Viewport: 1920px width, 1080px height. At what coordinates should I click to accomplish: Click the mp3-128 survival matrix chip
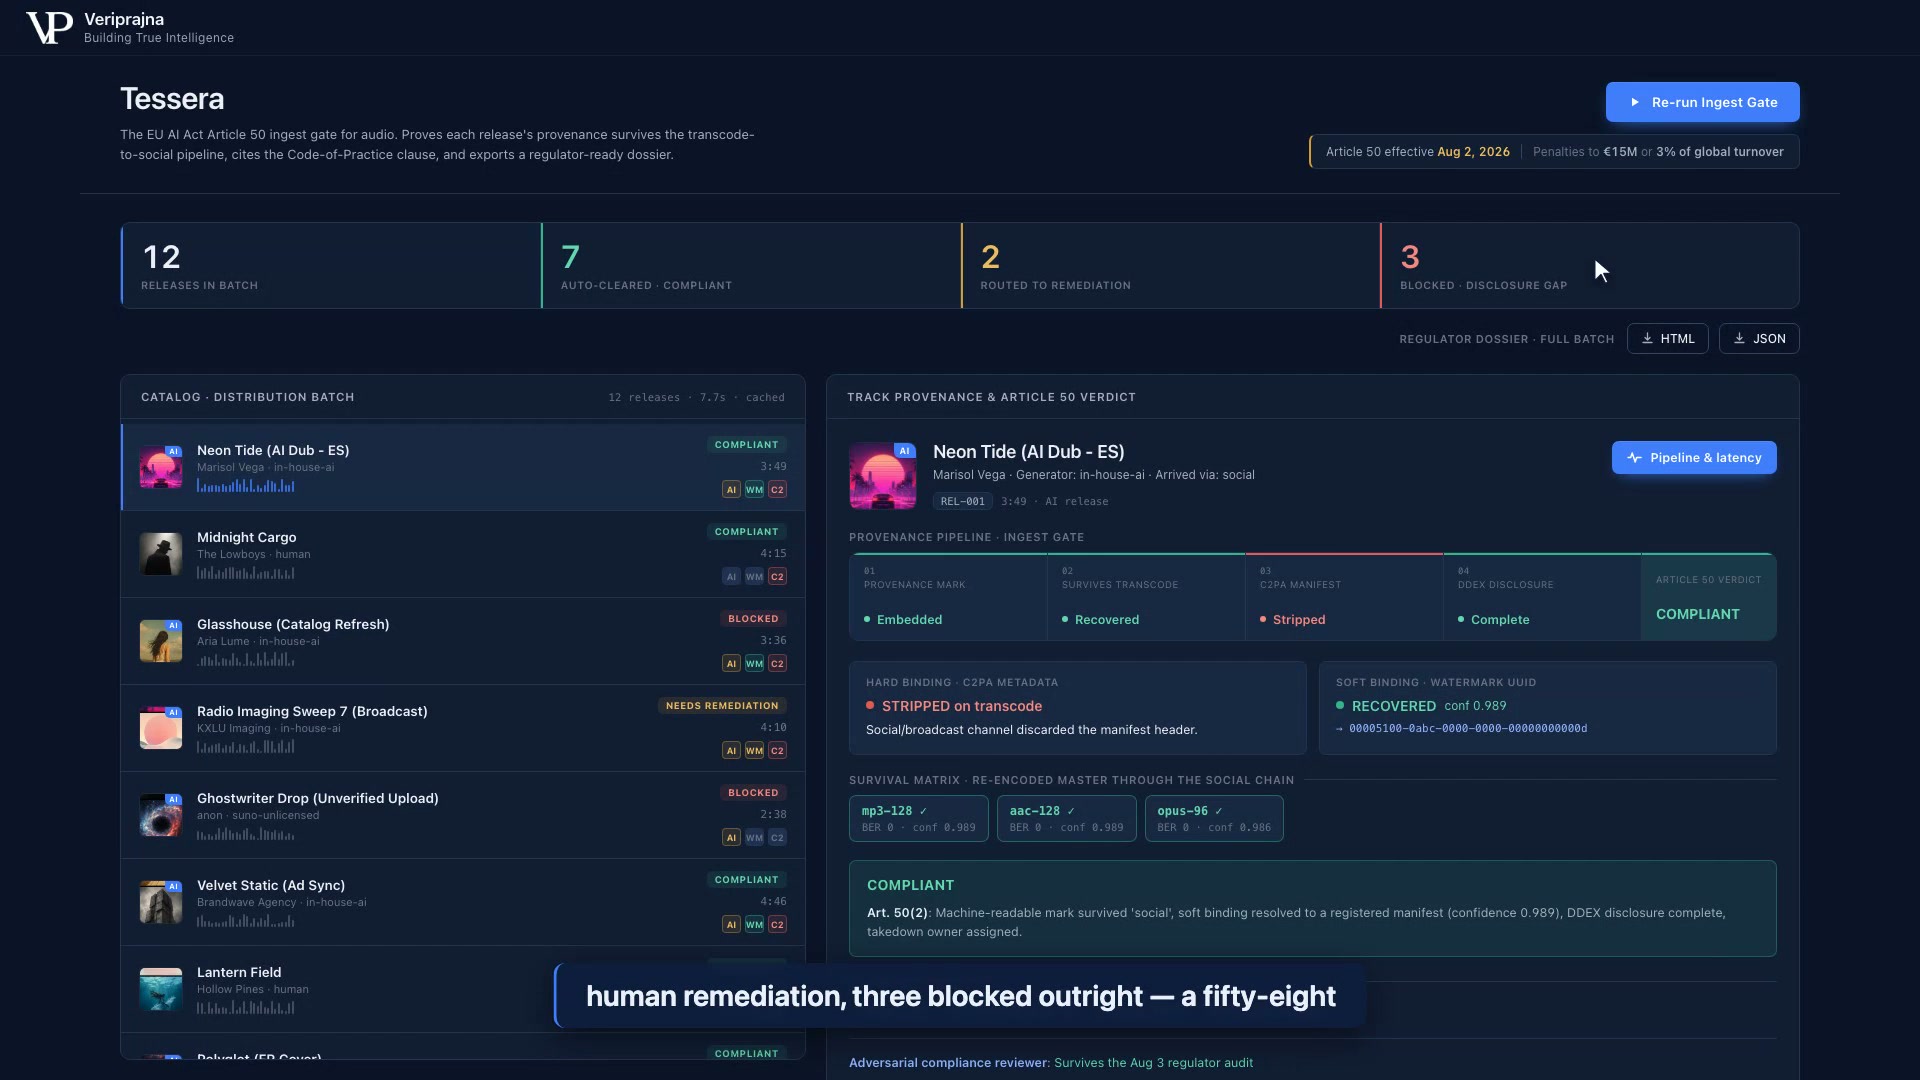click(x=918, y=818)
